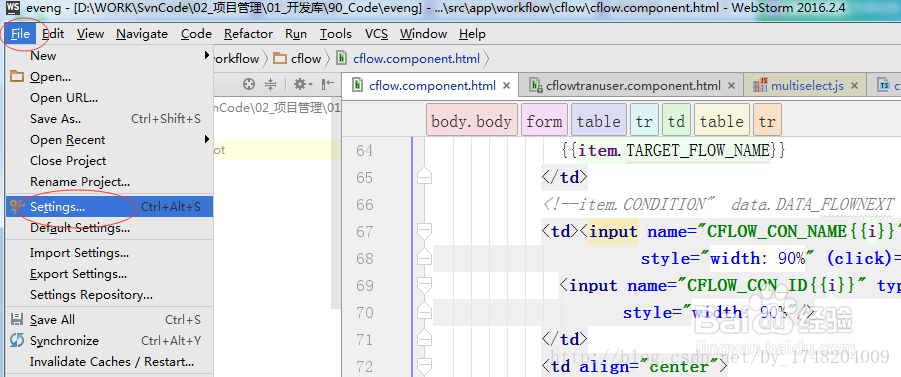Choose Rename Project...
This screenshot has width=901, height=377.
click(109, 182)
